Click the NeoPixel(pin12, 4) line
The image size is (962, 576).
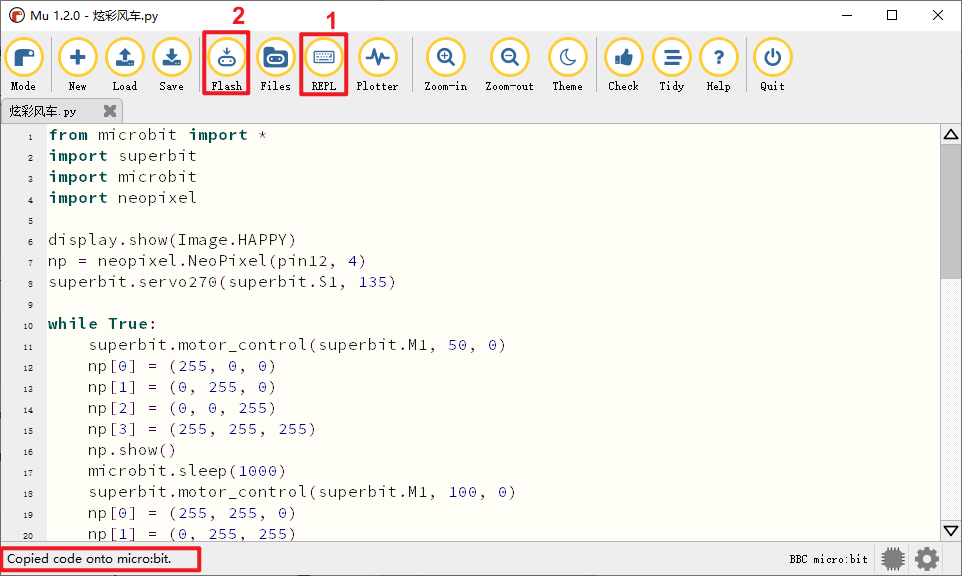coord(207,261)
